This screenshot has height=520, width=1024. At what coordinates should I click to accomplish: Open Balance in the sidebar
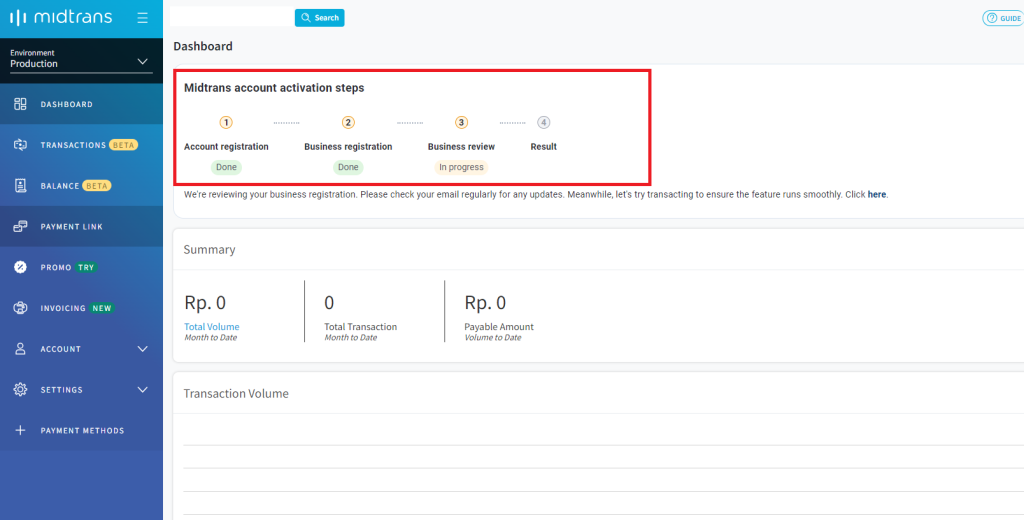click(x=81, y=186)
